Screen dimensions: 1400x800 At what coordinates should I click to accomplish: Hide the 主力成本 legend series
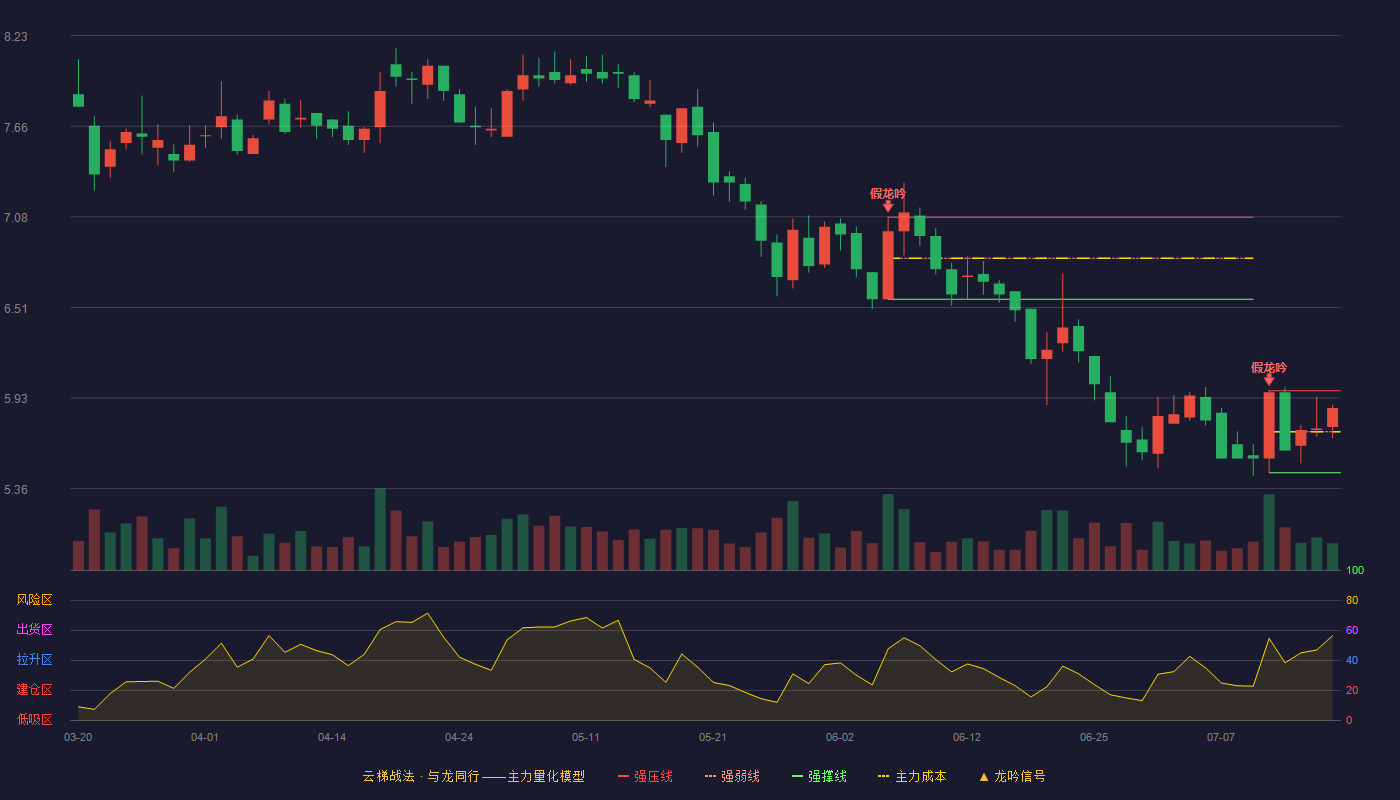(x=912, y=776)
